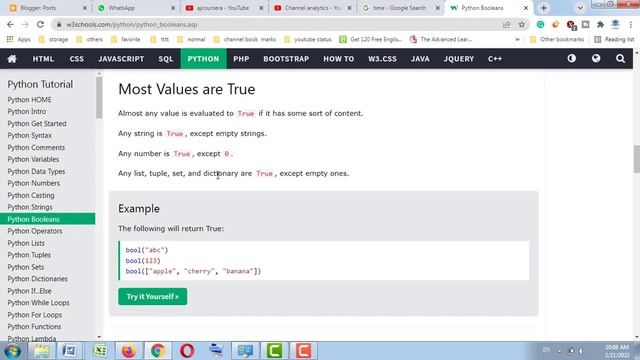
Task: Click the address bar URL
Action: click(x=131, y=24)
